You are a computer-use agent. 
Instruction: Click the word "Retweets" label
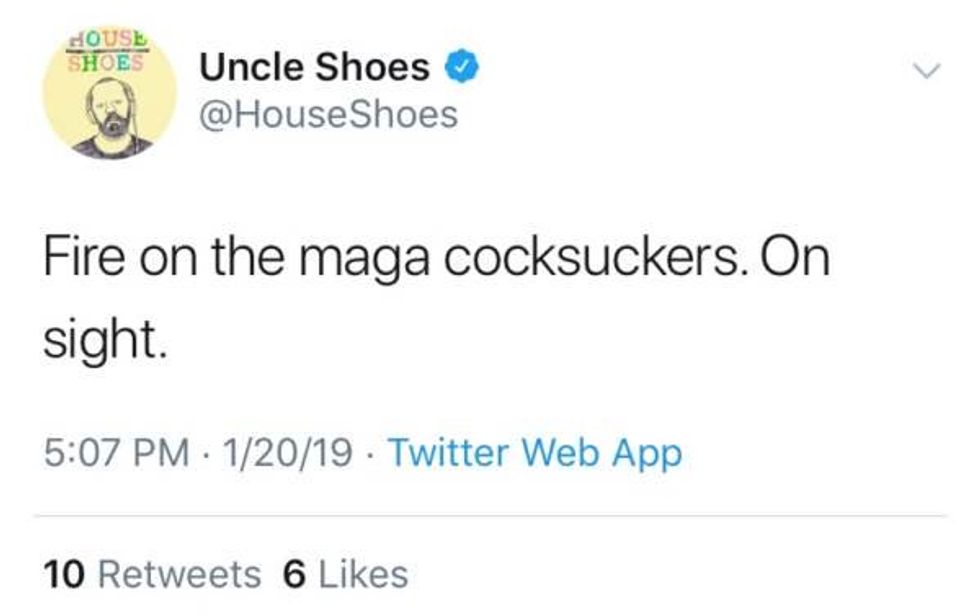[x=179, y=574]
